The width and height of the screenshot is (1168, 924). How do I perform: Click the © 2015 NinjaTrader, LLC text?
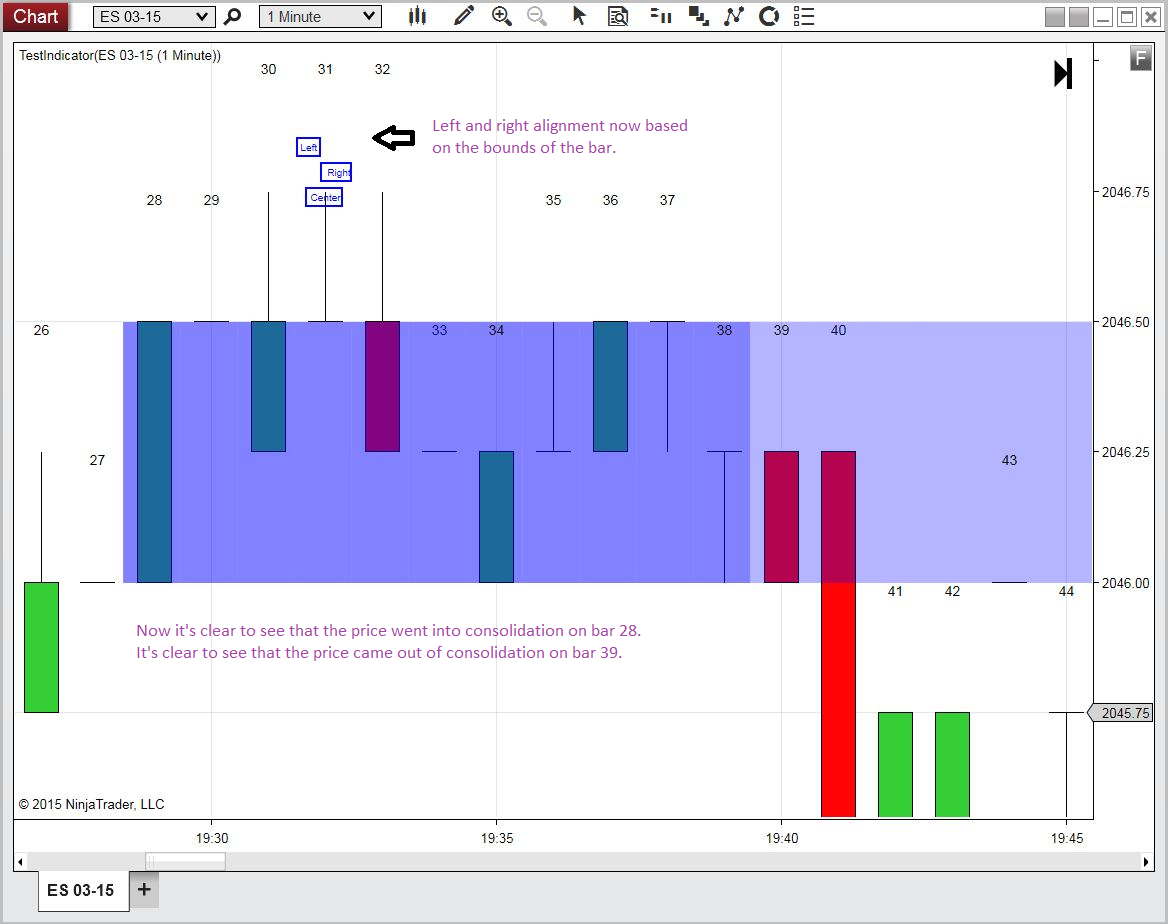pos(92,804)
